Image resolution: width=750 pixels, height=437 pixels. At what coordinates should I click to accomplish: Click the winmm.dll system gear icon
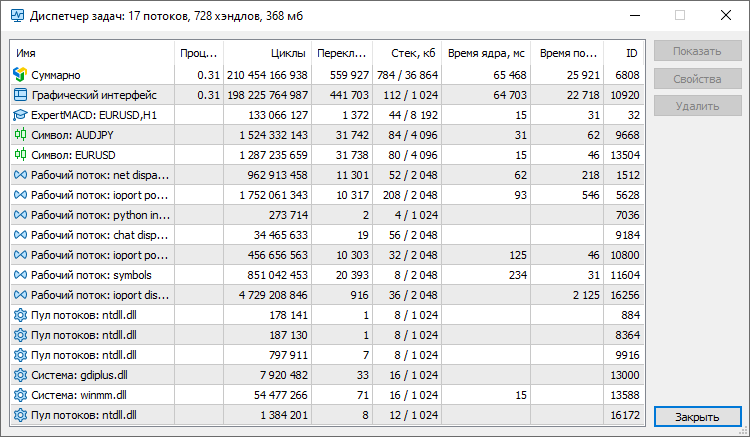click(x=20, y=395)
